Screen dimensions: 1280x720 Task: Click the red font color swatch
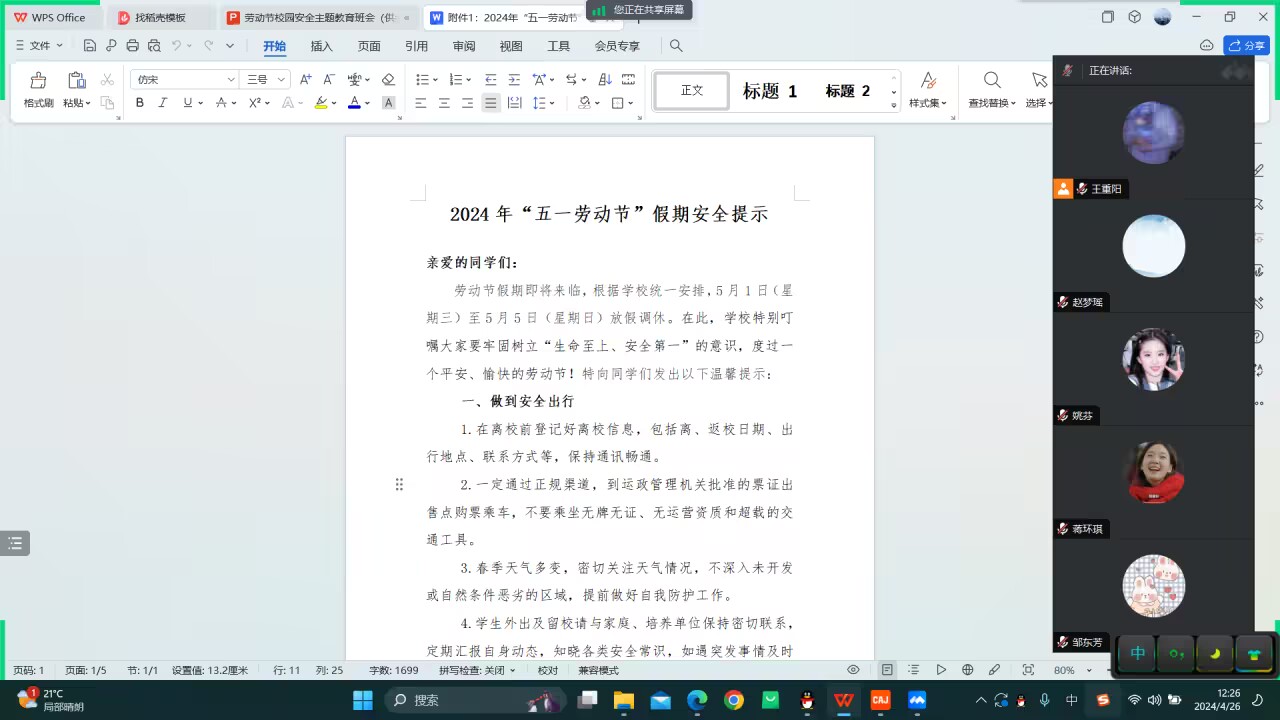354,103
